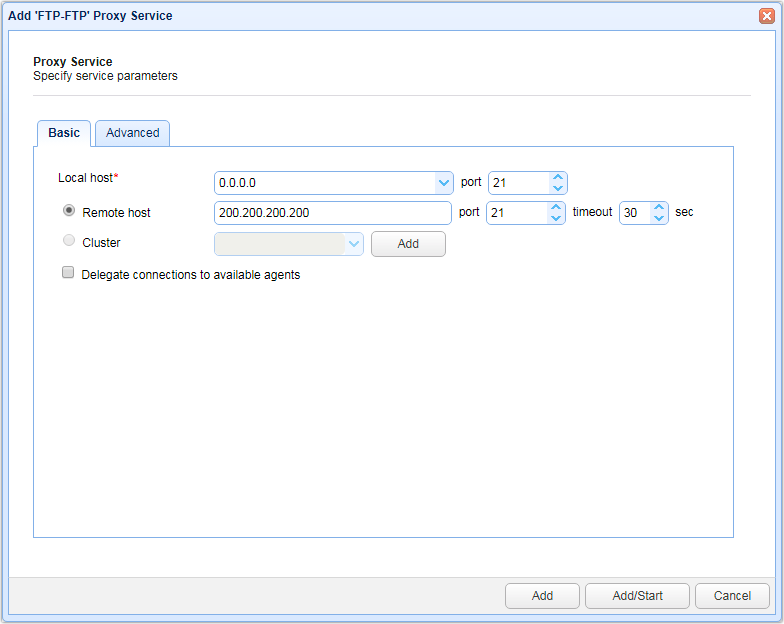Viewport: 784px width, 624px height.
Task: Switch to the Advanced tab
Action: pyautogui.click(x=132, y=133)
